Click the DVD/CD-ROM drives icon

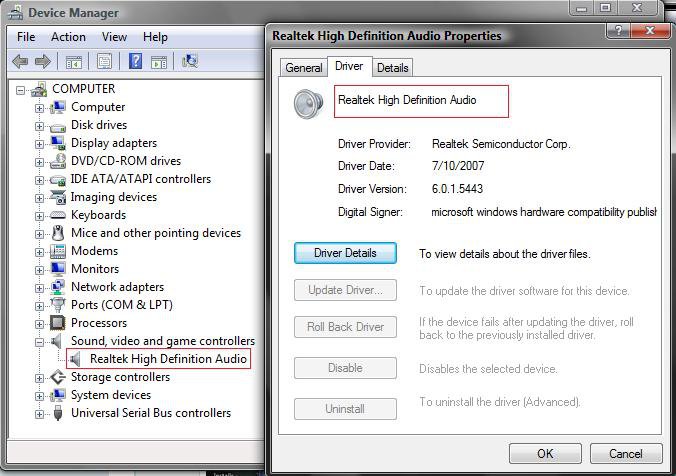[x=58, y=161]
